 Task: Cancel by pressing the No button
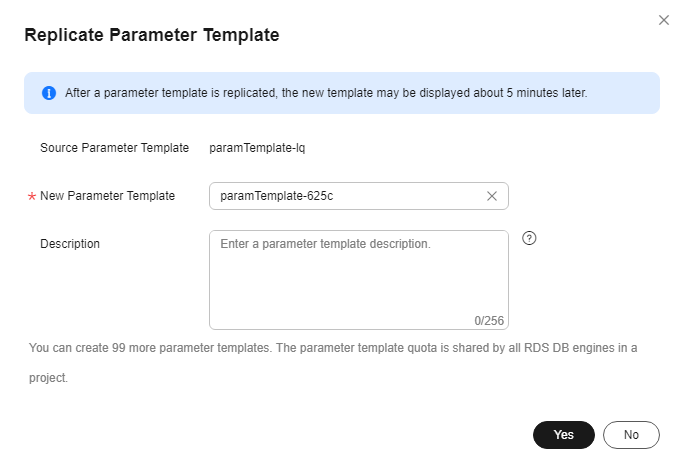click(631, 435)
